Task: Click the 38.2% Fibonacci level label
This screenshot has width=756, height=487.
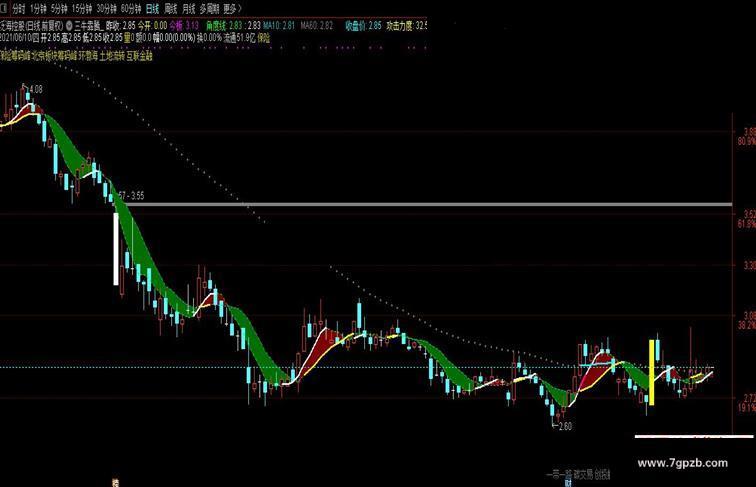Action: click(x=746, y=325)
